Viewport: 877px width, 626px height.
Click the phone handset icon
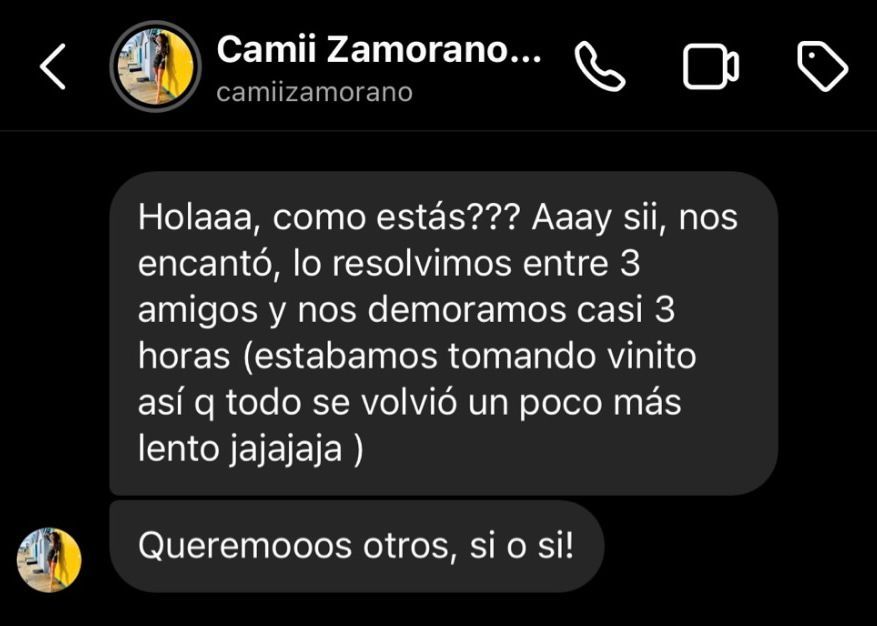[x=600, y=67]
